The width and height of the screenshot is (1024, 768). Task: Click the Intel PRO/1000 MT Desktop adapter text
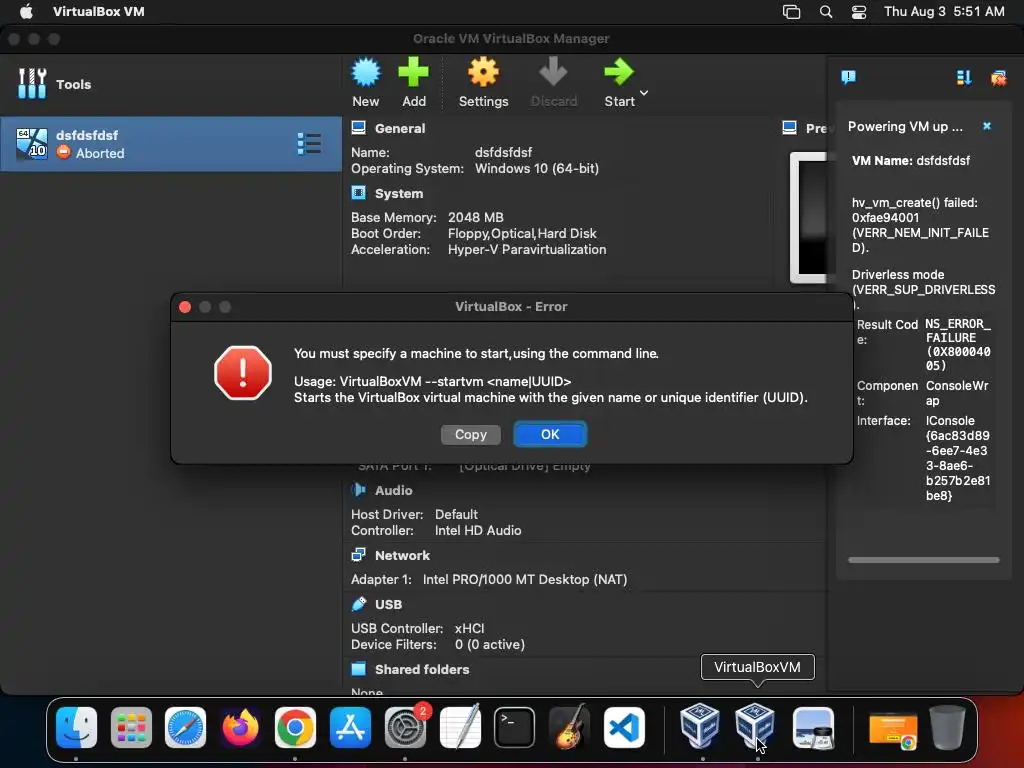[x=524, y=579]
